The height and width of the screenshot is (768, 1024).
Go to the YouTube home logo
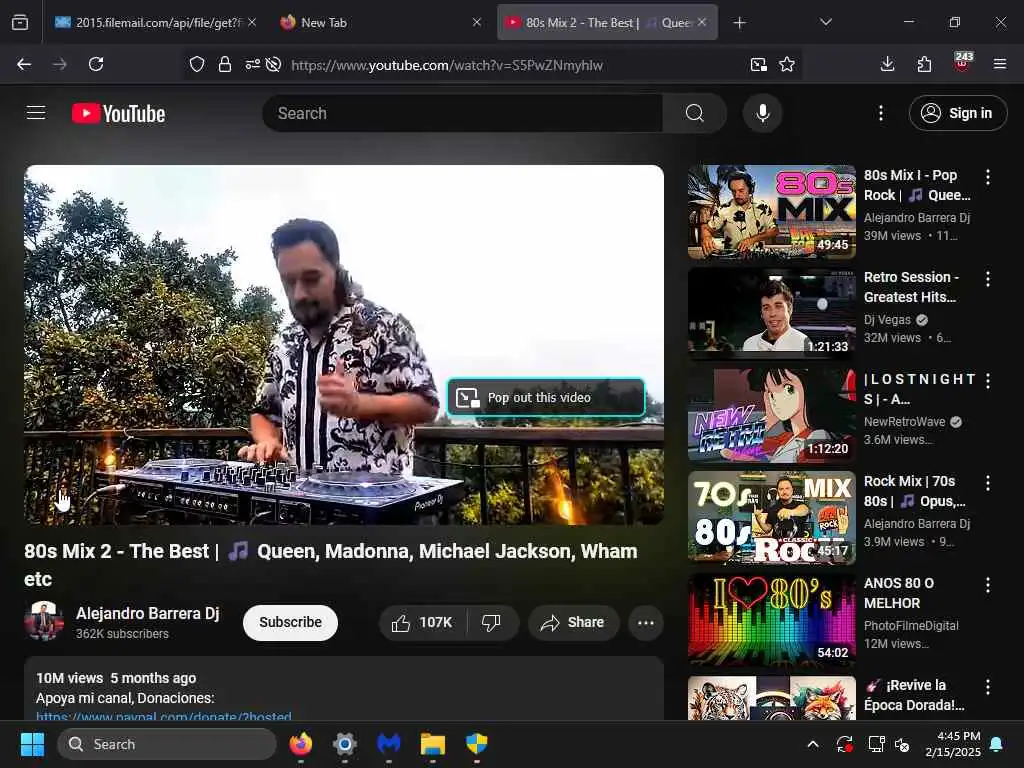pyautogui.click(x=119, y=114)
